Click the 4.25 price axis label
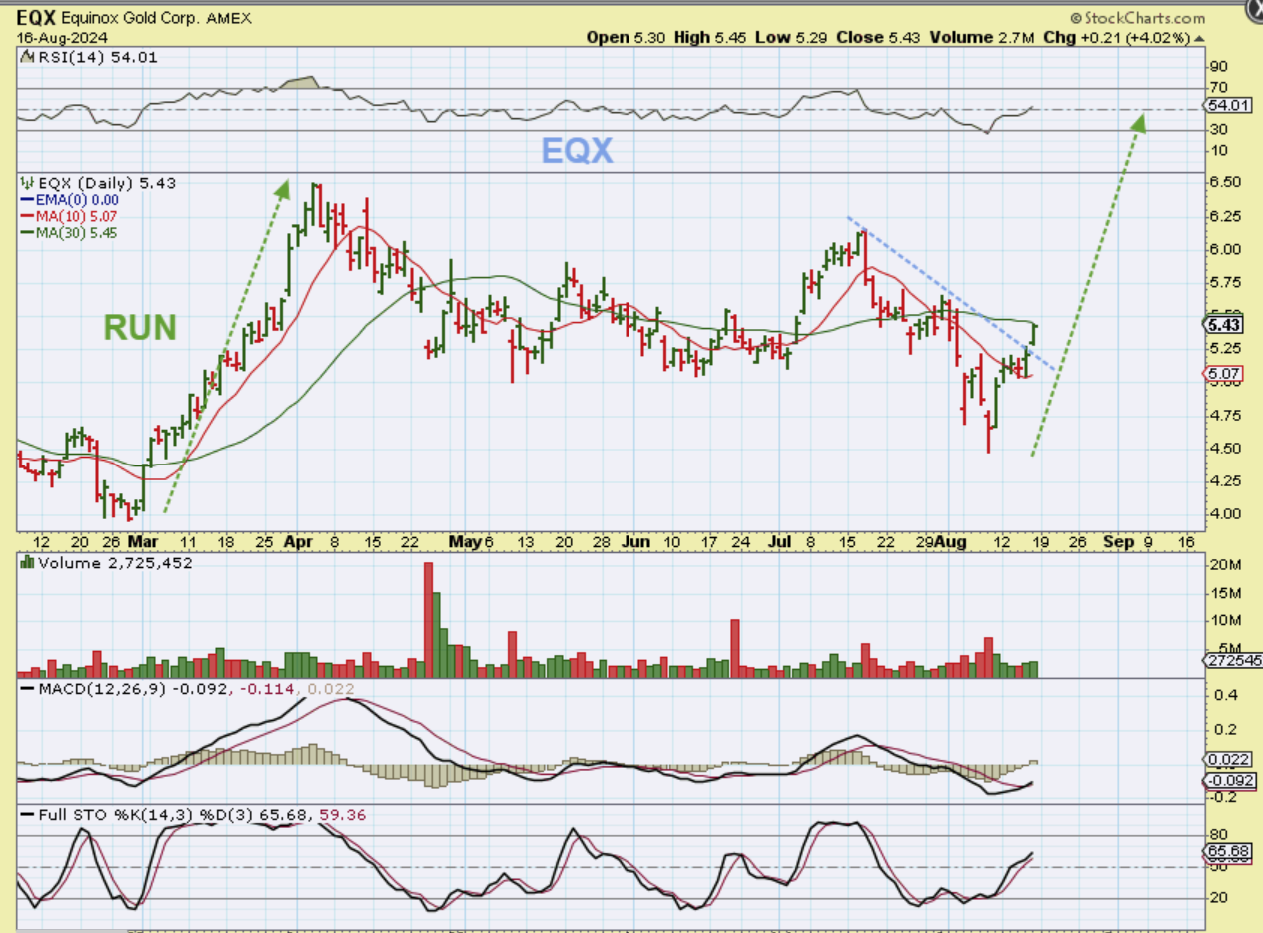The image size is (1263, 933). pyautogui.click(x=1225, y=480)
